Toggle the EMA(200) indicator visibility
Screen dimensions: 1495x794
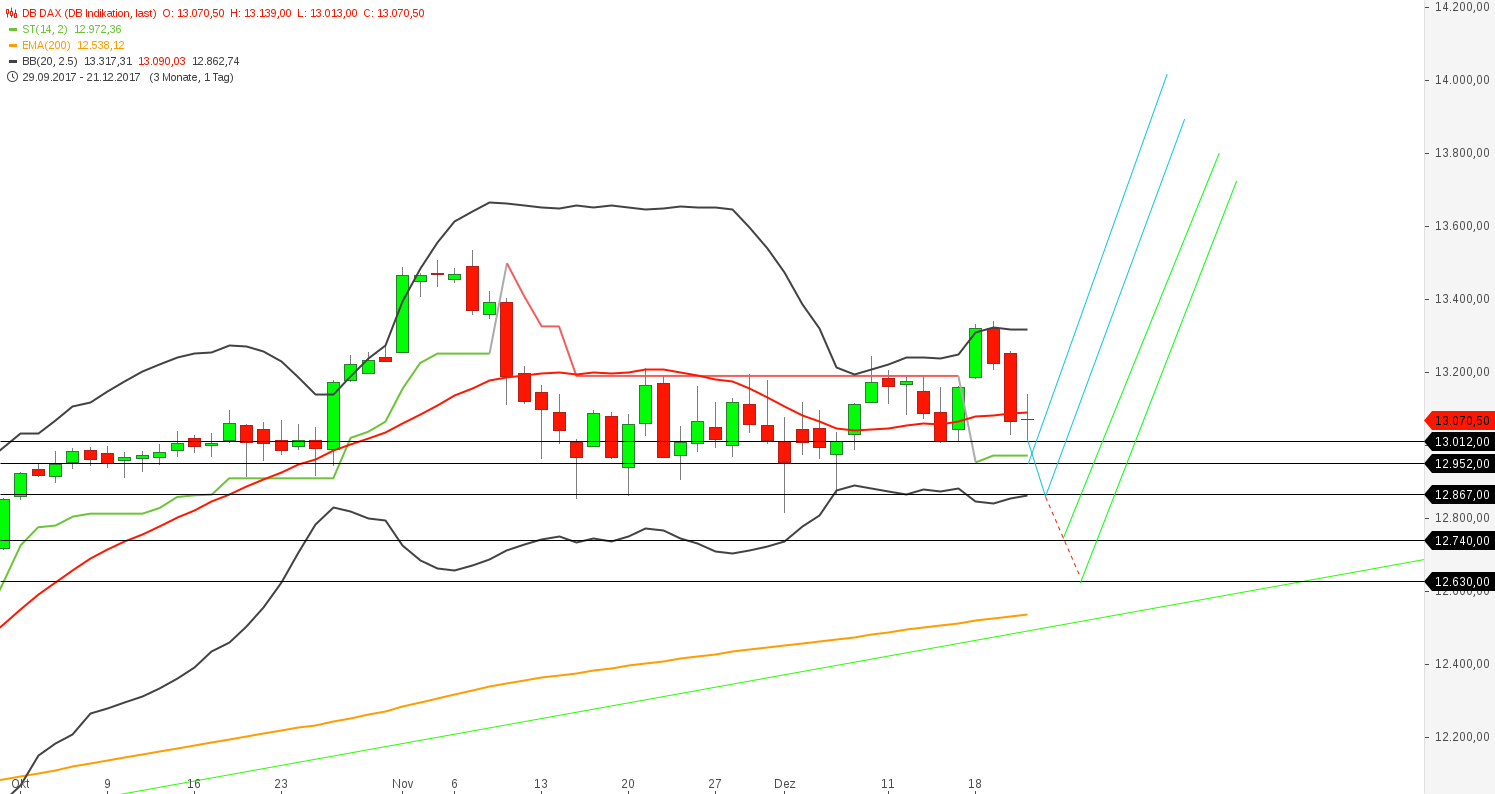click(x=46, y=46)
